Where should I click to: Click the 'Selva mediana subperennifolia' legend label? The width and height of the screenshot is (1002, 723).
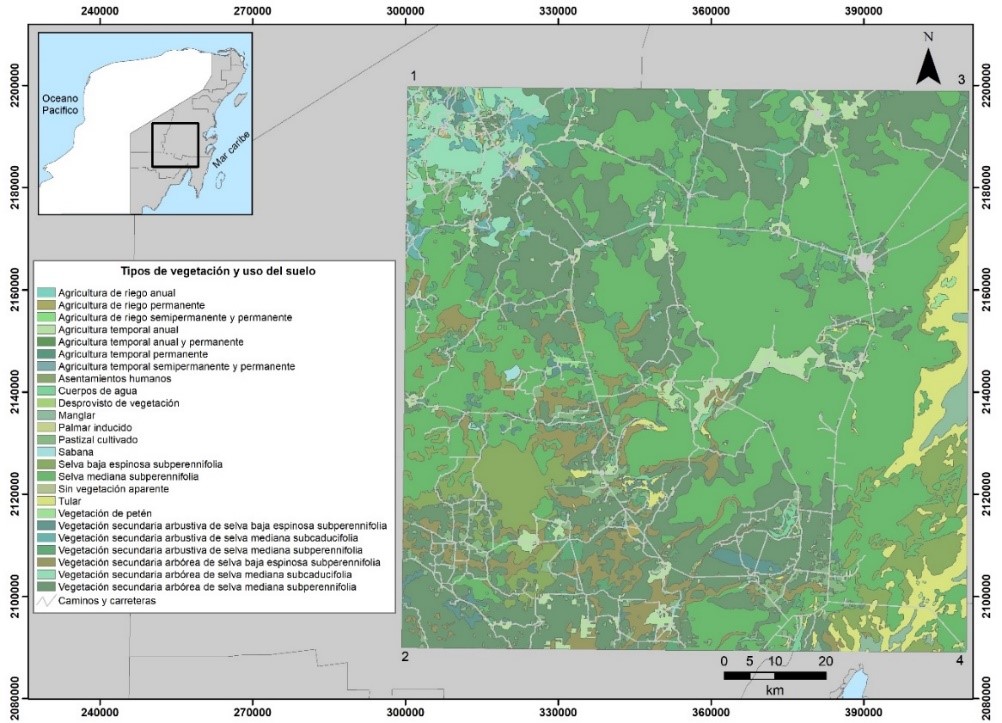click(x=128, y=477)
